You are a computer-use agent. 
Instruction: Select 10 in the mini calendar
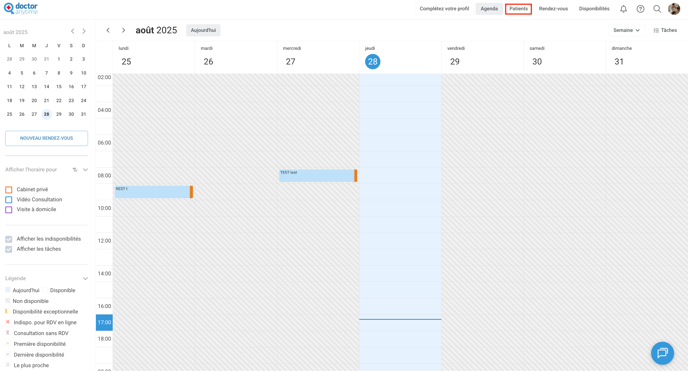pyautogui.click(x=83, y=73)
